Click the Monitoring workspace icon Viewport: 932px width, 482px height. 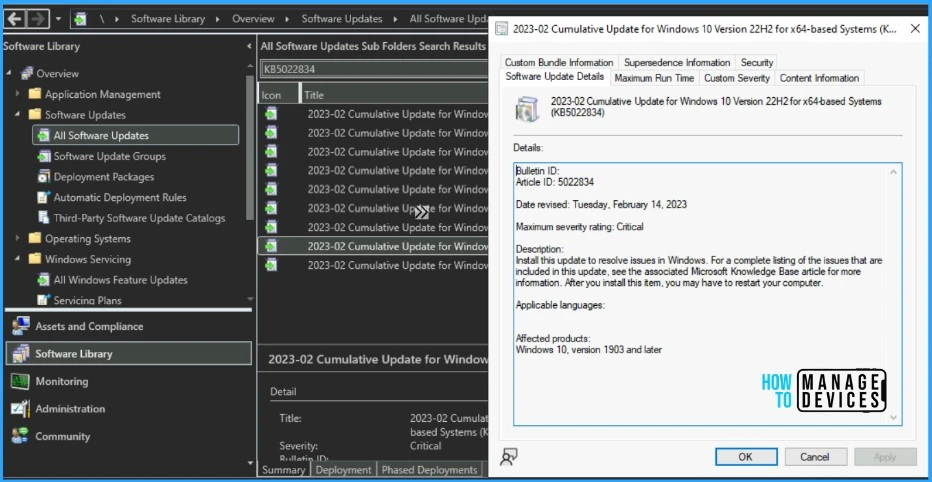click(20, 381)
